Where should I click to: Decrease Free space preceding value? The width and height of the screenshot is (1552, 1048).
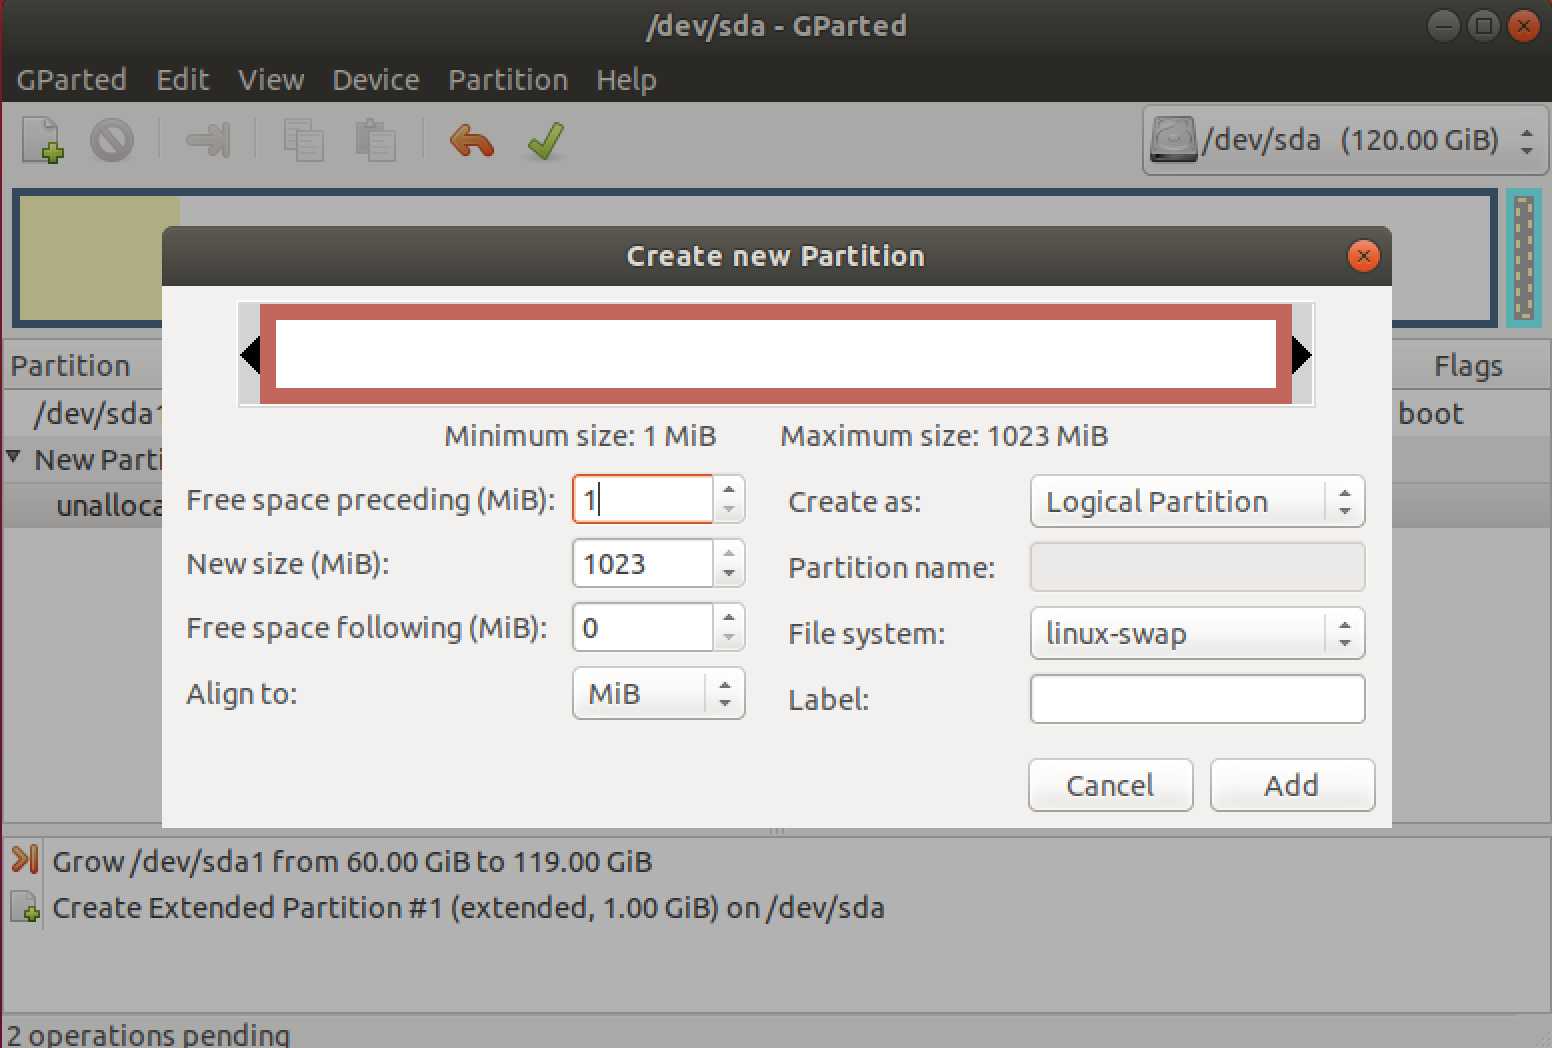729,510
